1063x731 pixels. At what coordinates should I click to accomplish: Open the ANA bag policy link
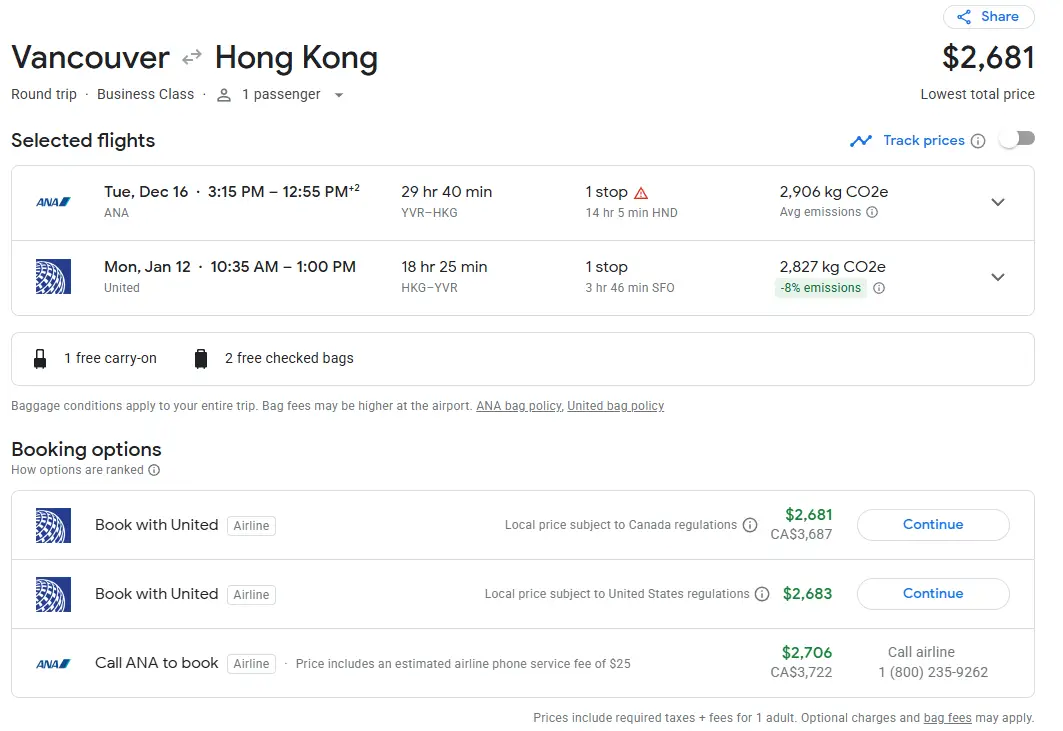519,406
